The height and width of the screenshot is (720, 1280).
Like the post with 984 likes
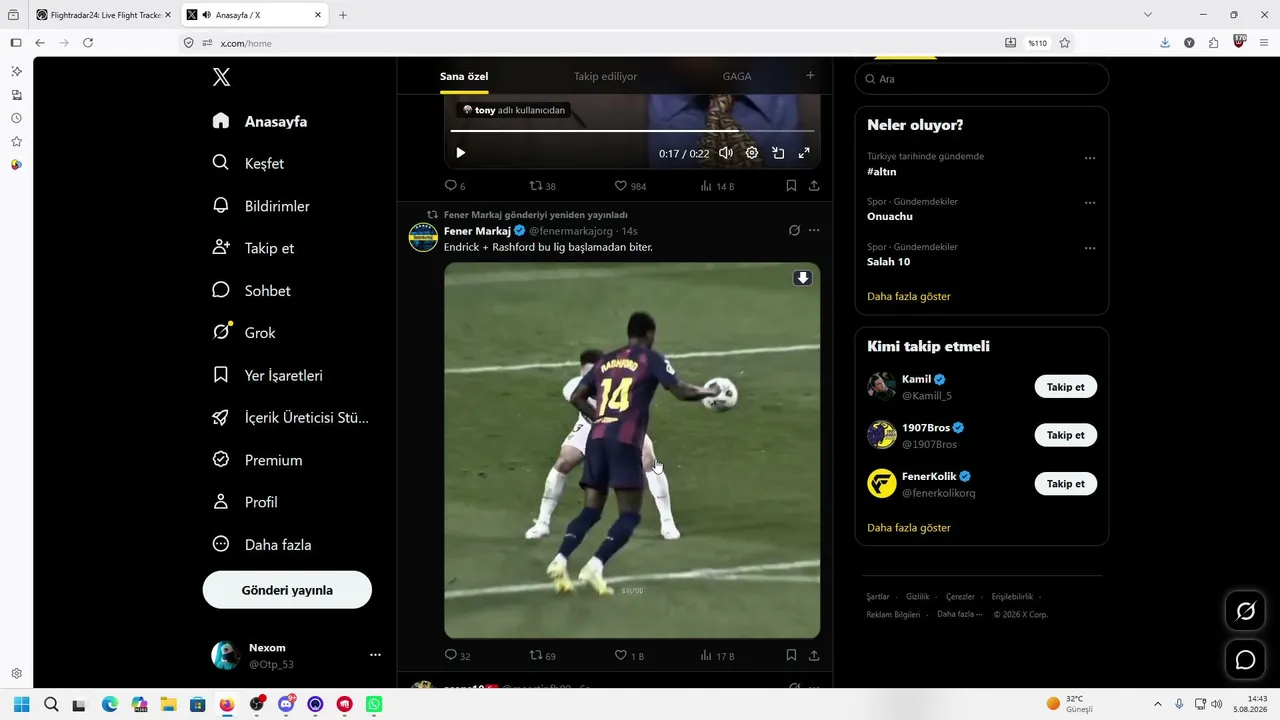point(630,186)
